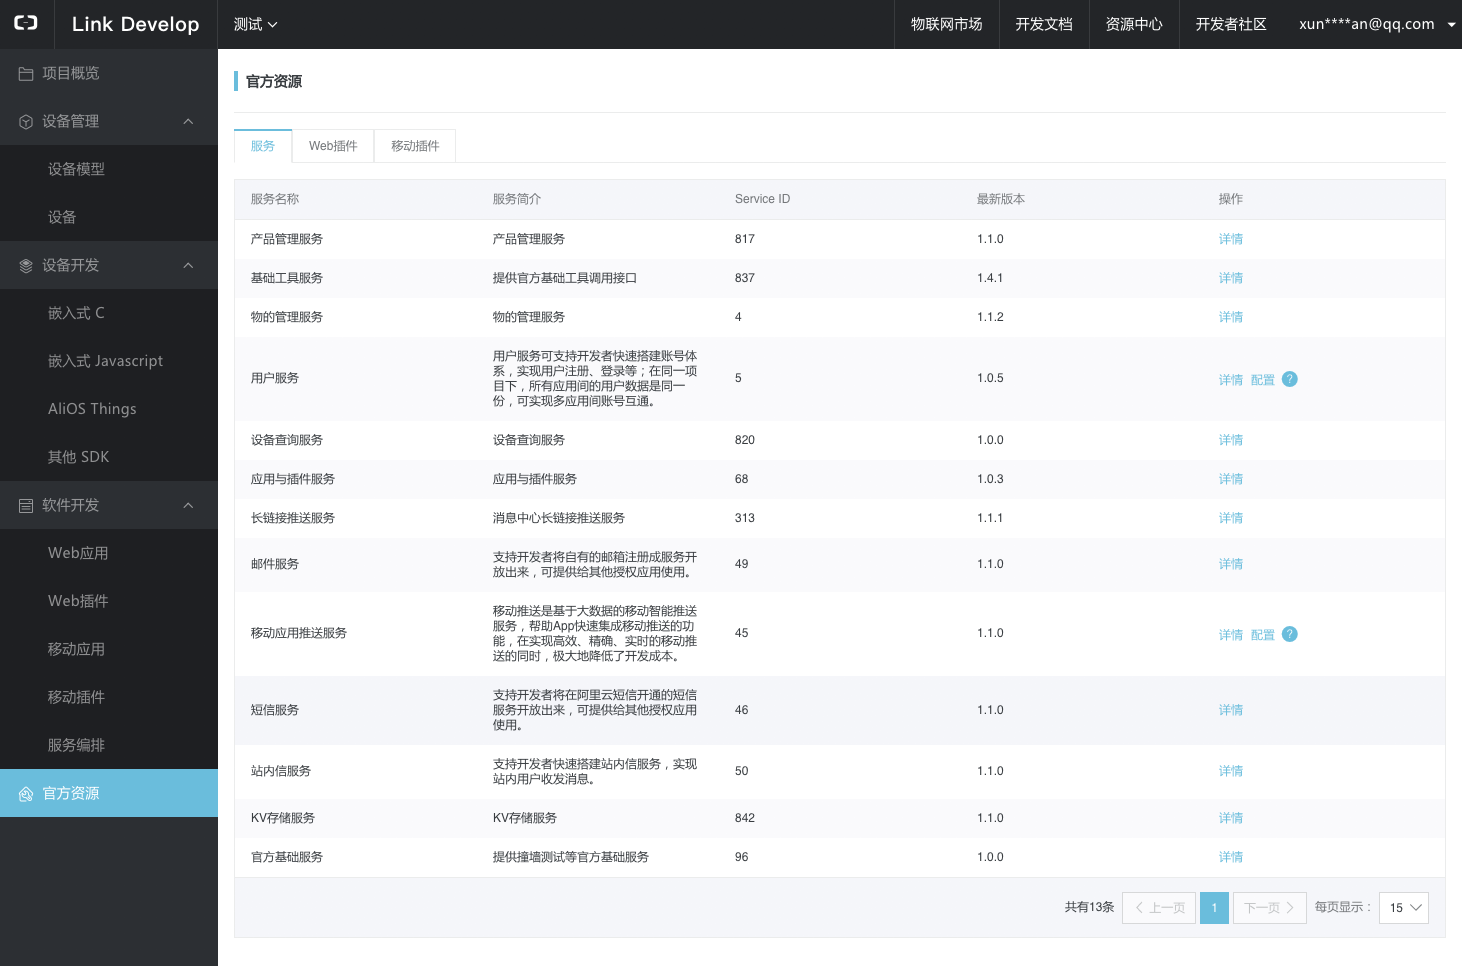The image size is (1462, 966).
Task: Open Web插件 in the sidebar
Action: pos(109,601)
